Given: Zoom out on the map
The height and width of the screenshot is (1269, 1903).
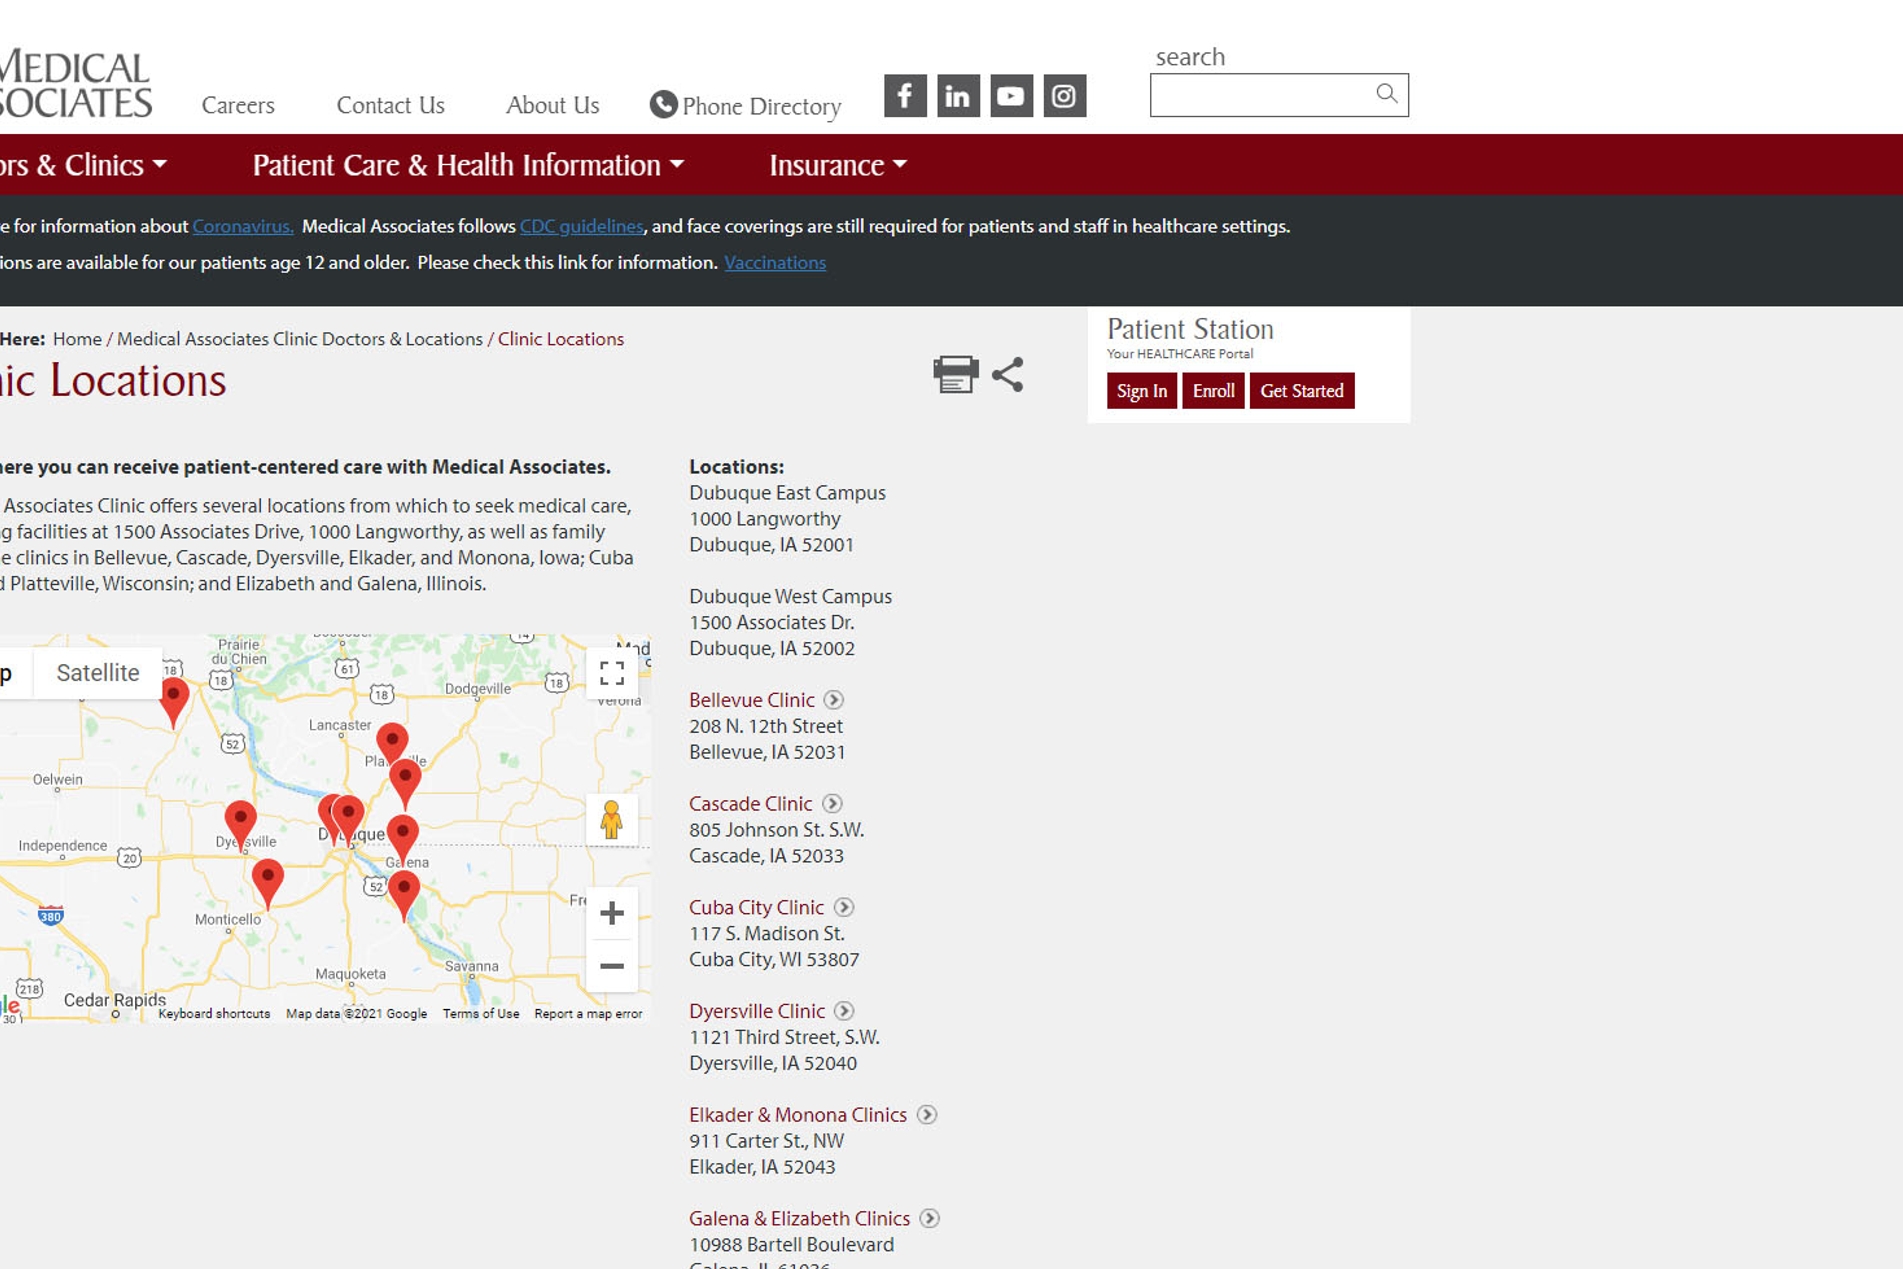Looking at the screenshot, I should pyautogui.click(x=611, y=966).
